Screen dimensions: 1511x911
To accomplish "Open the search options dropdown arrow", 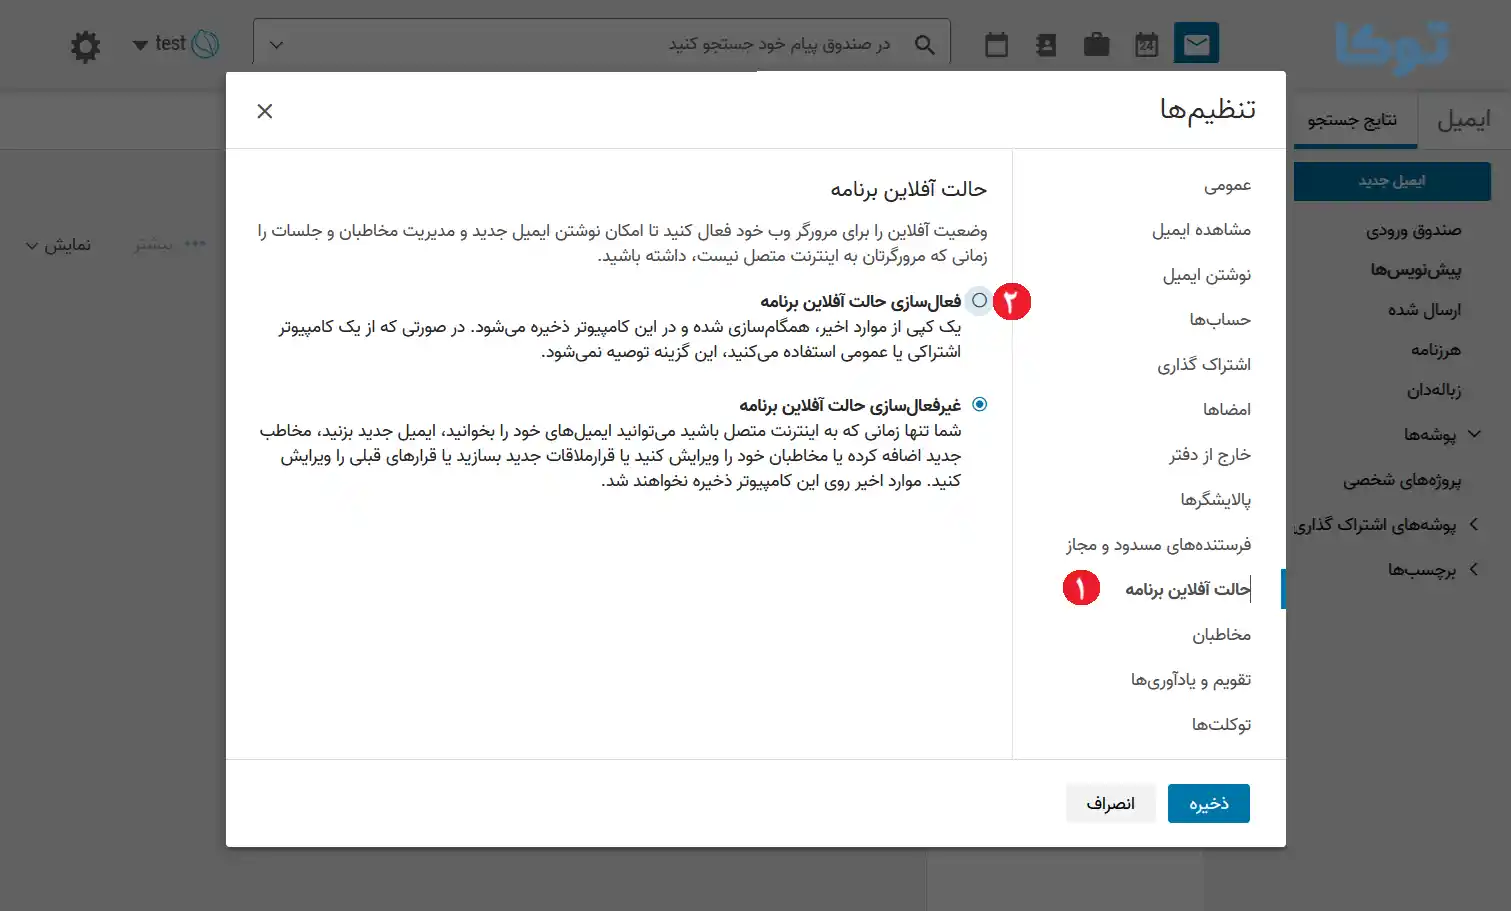I will point(277,45).
